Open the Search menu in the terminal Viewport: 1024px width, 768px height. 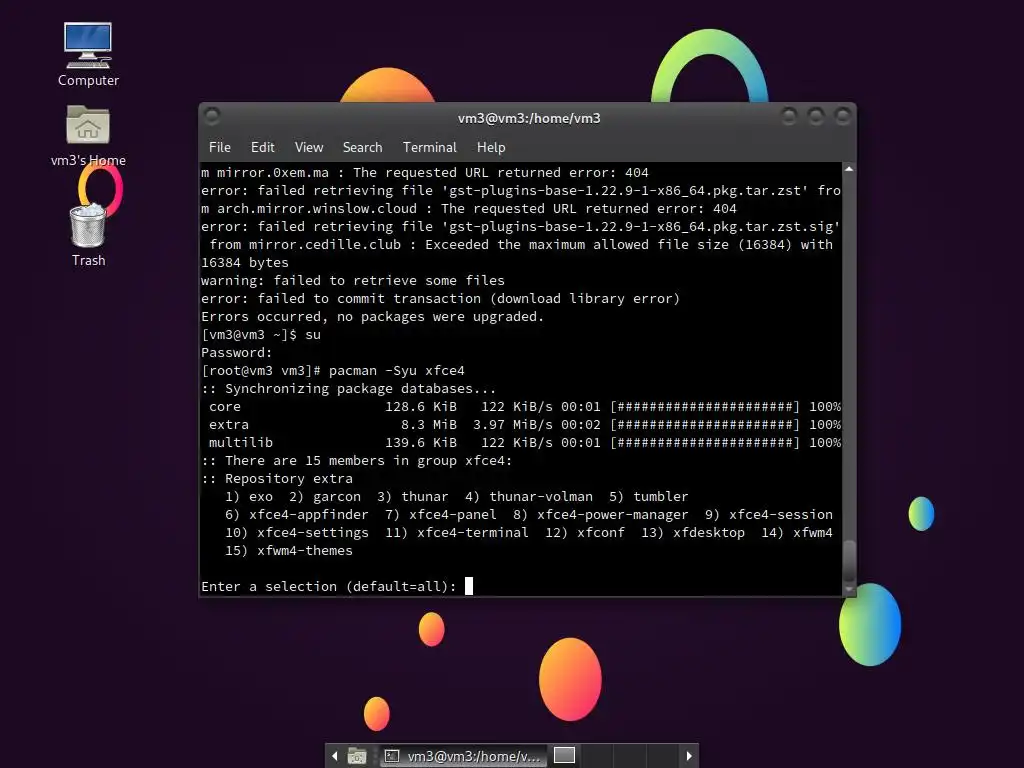pyautogui.click(x=362, y=147)
